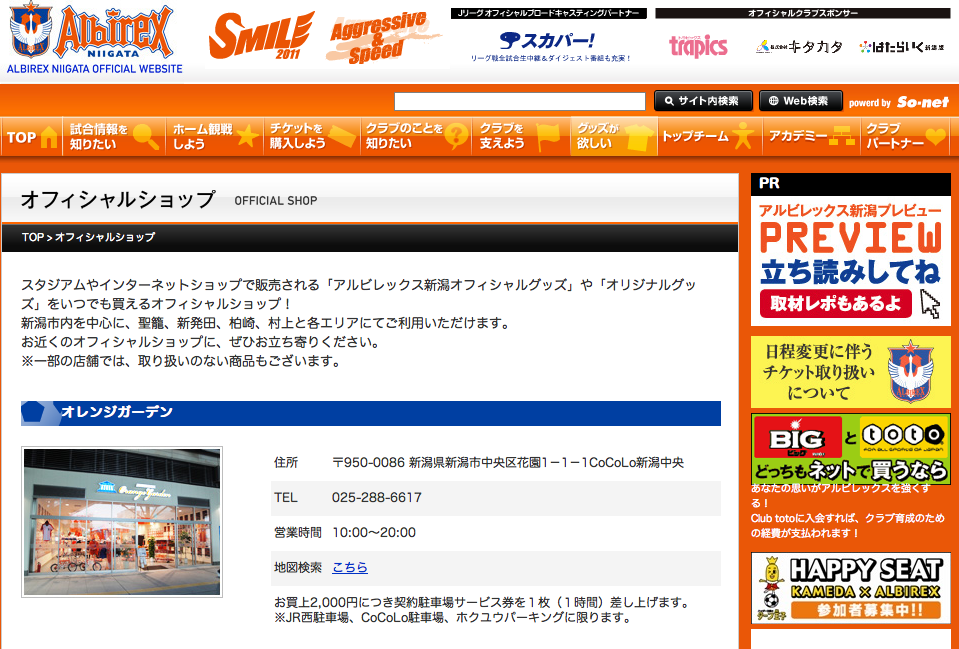Click the サイト内検索 search button

703,101
